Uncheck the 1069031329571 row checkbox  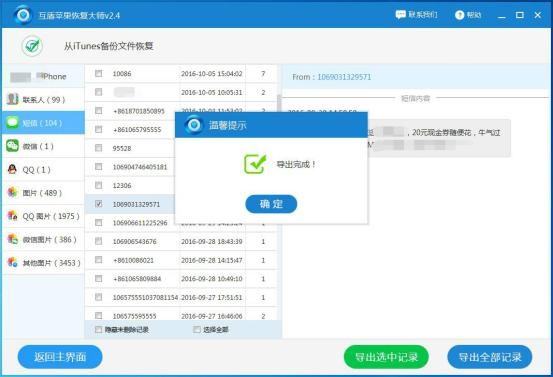99,204
